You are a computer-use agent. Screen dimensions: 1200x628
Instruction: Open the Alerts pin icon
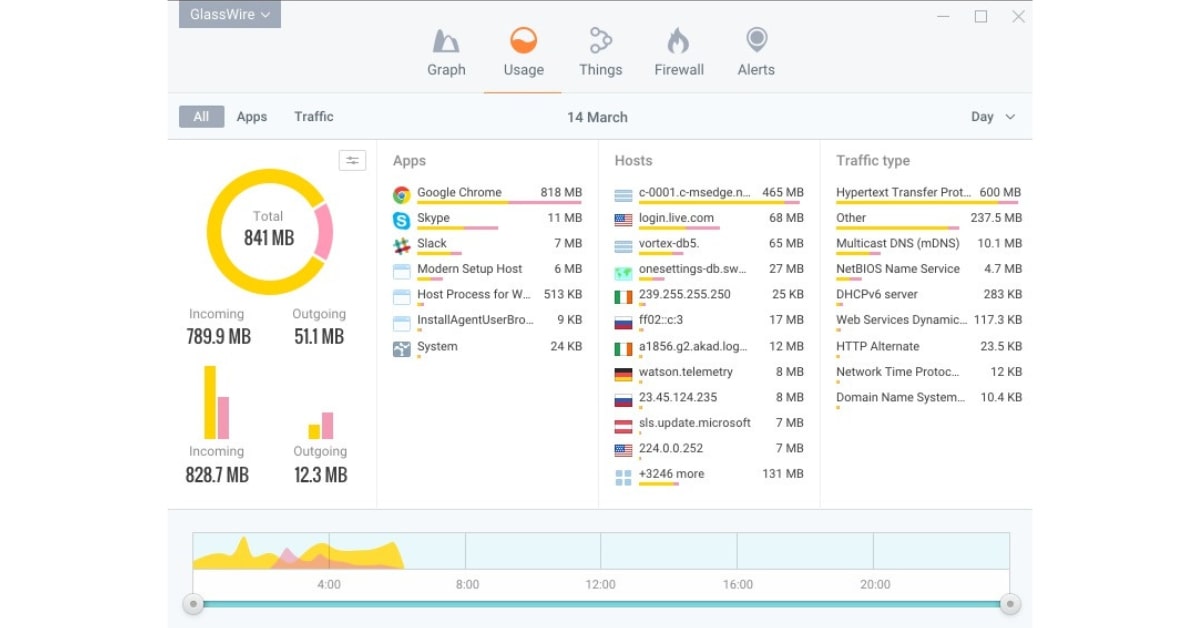(756, 41)
